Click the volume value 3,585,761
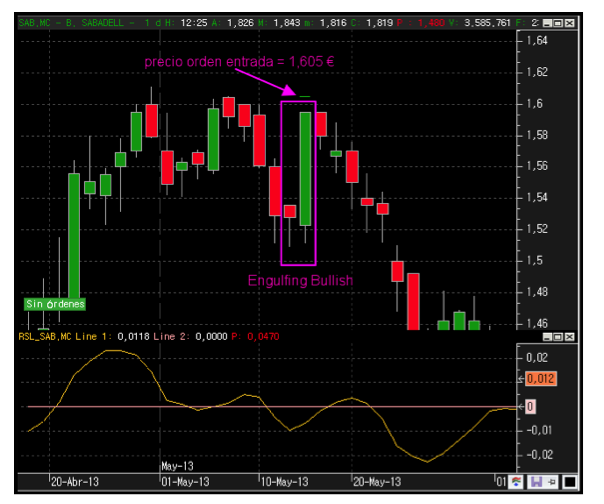604x504 pixels. (487, 23)
